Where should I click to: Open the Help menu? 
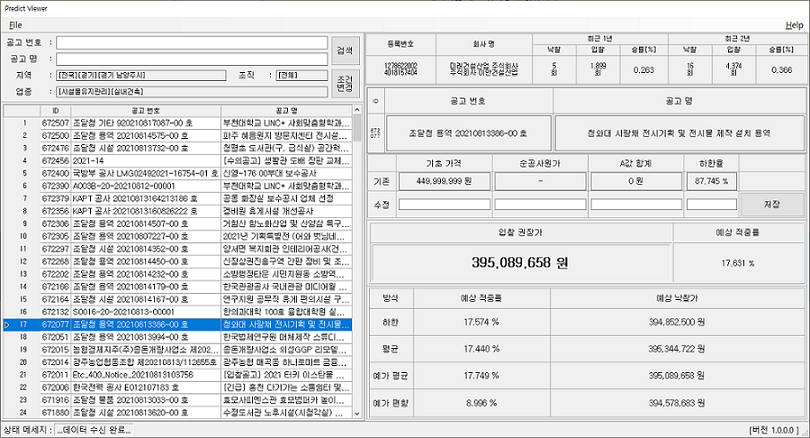pos(793,24)
